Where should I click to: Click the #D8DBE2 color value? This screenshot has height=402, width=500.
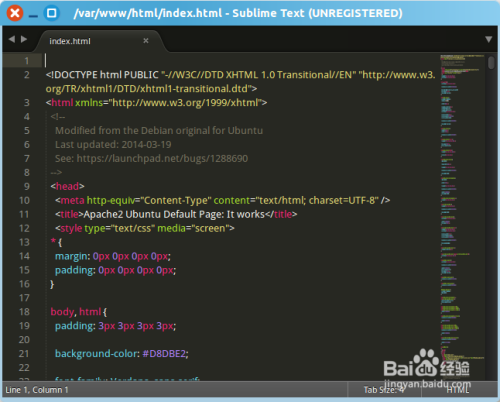164,353
